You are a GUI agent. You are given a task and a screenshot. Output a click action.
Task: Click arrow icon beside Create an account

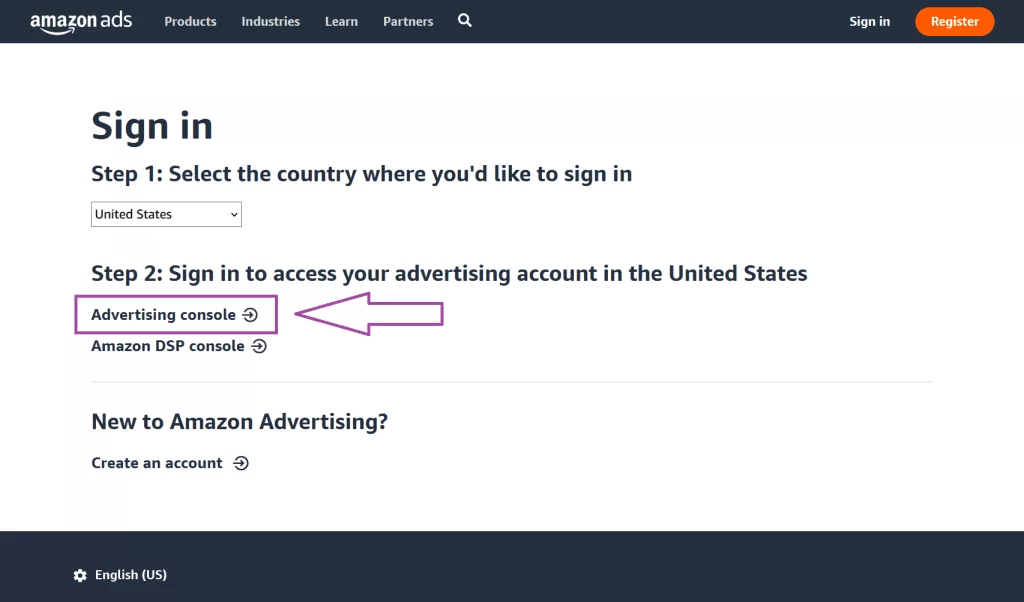tap(240, 463)
